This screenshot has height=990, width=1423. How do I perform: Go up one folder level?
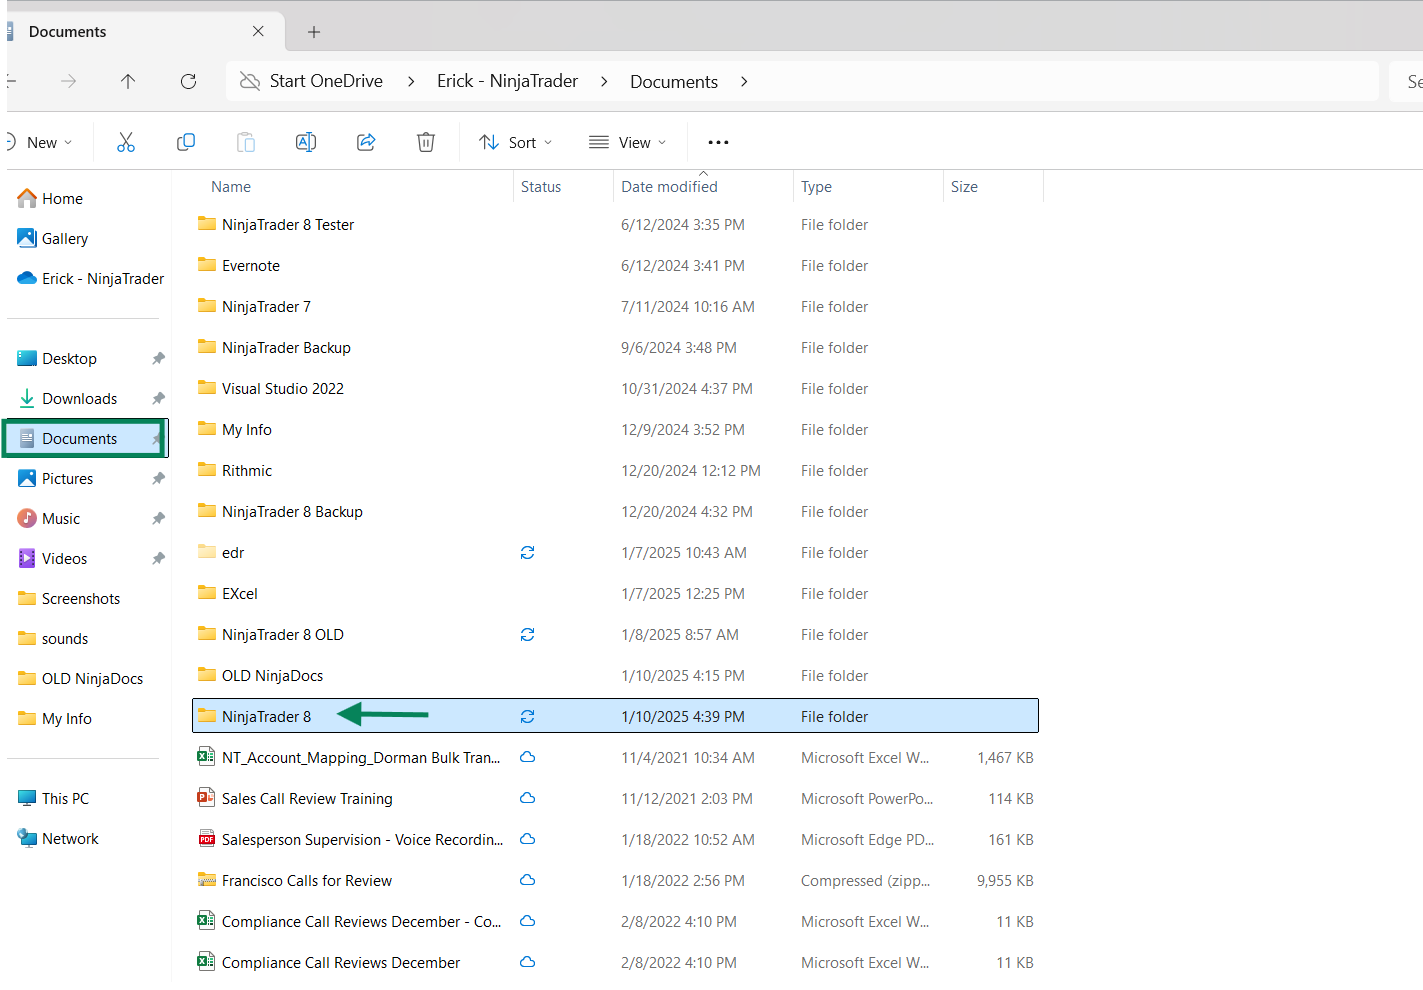(128, 81)
